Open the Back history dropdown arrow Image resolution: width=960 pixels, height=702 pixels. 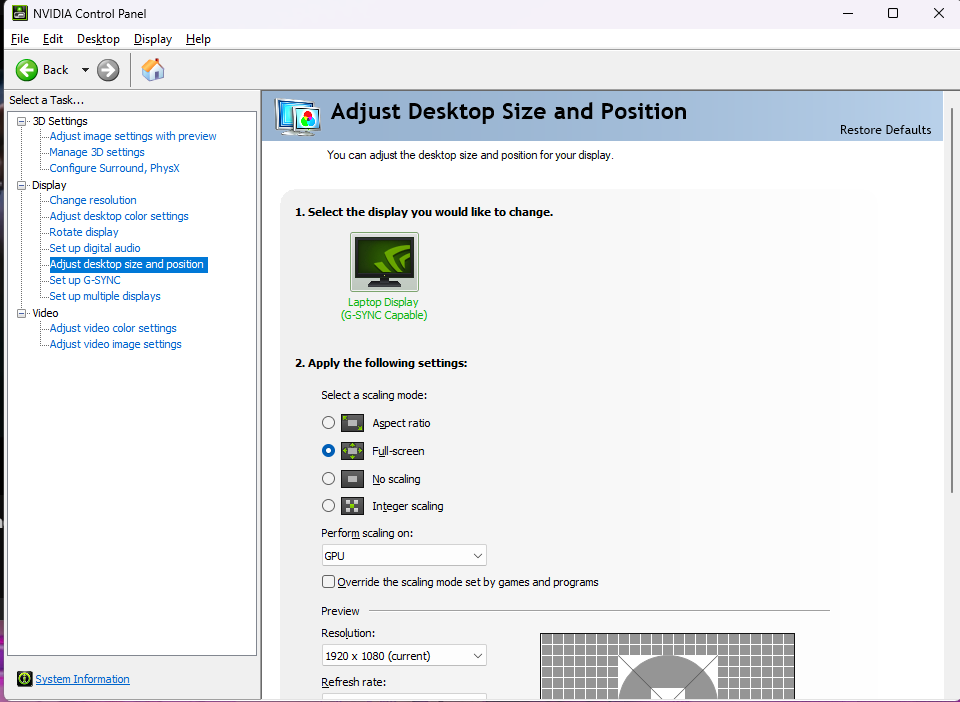pos(85,70)
